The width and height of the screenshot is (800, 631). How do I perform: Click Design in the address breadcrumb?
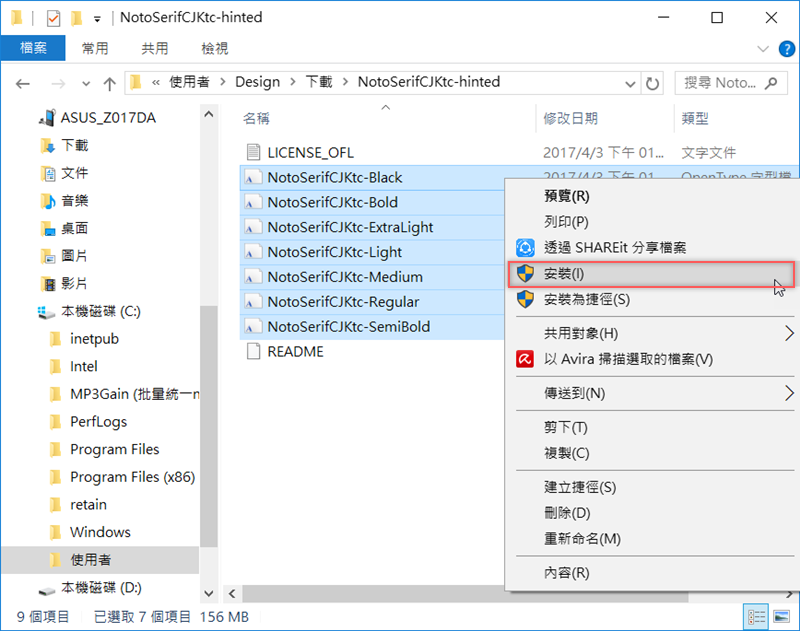pyautogui.click(x=257, y=82)
